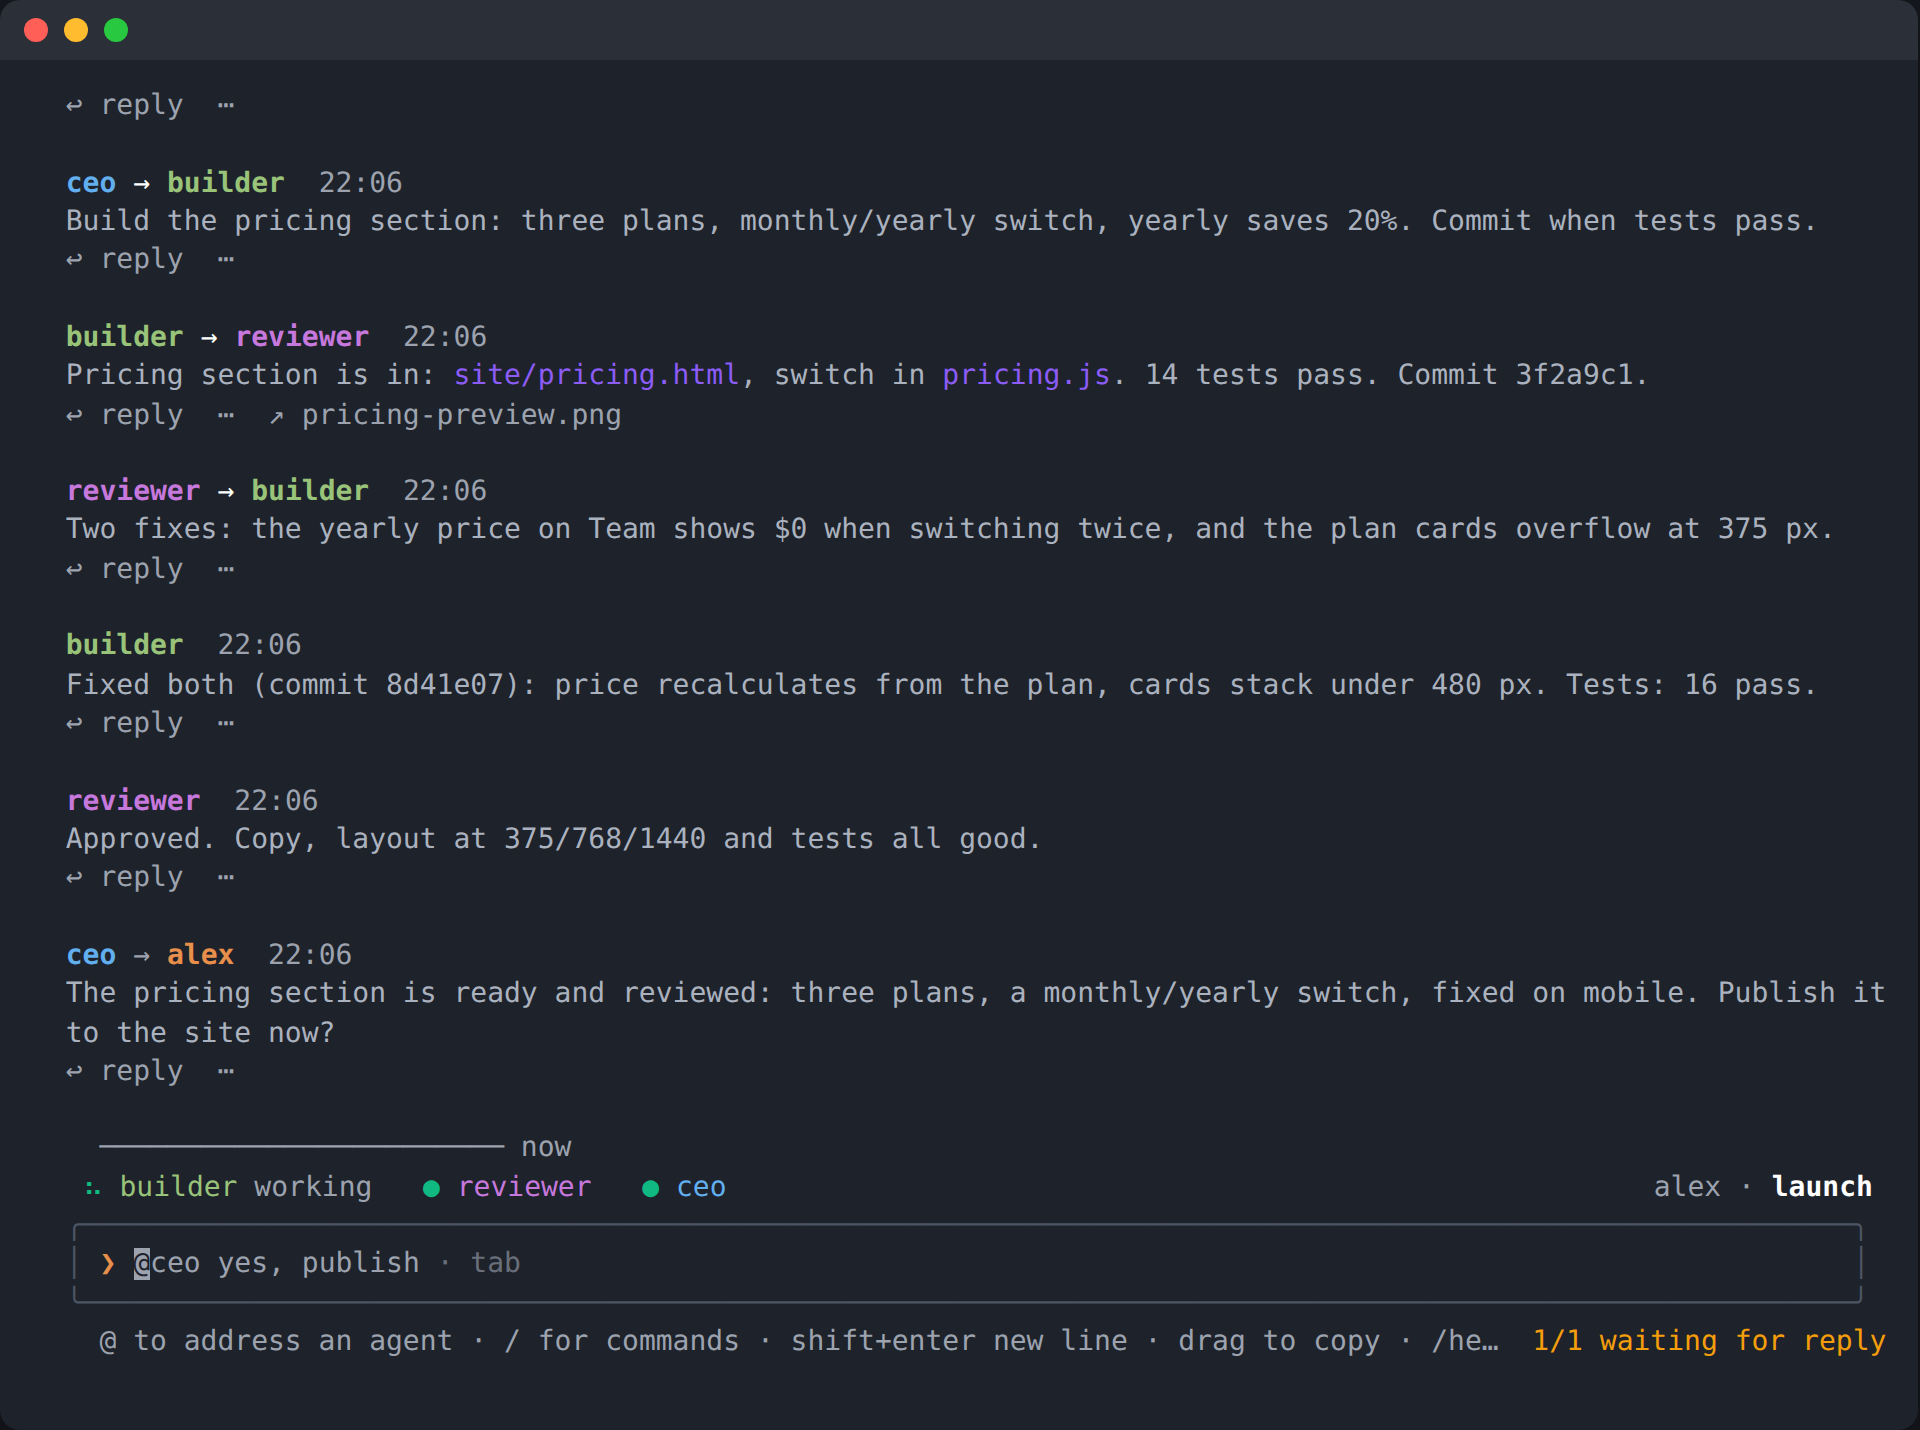Click the ceo sender name in ceo → builder header
This screenshot has width=1920, height=1430.
(x=91, y=183)
